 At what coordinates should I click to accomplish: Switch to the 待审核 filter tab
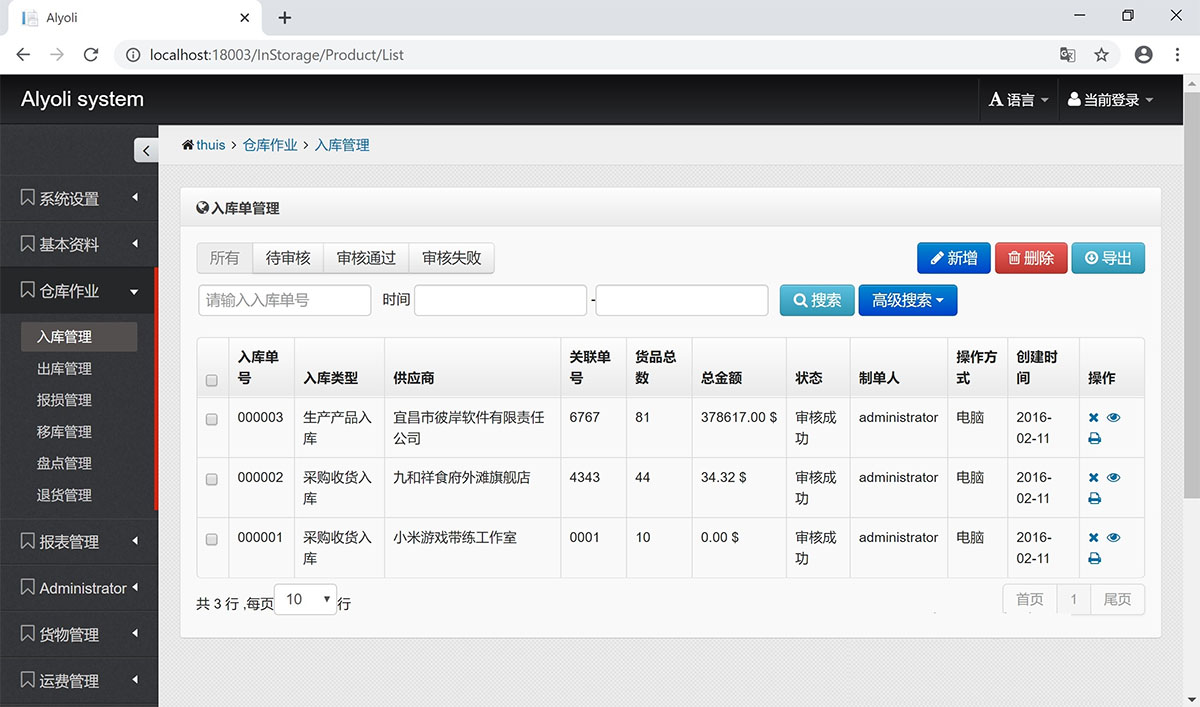click(x=288, y=258)
